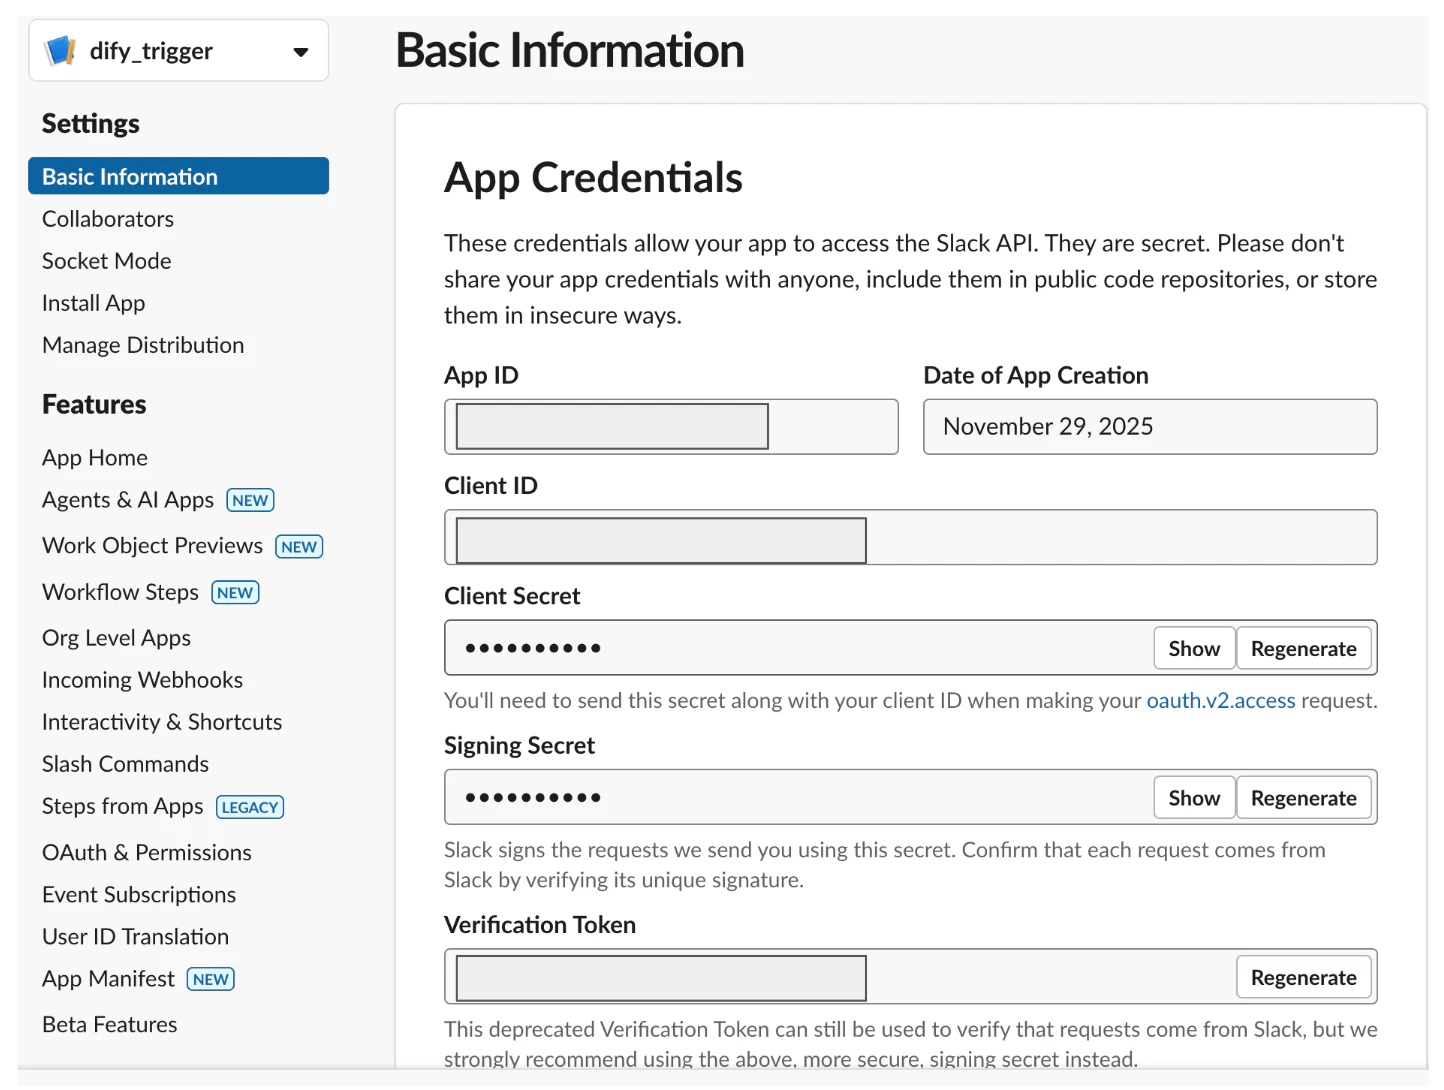The width and height of the screenshot is (1444, 1090).
Task: Open the Collaborators settings page
Action: click(108, 219)
